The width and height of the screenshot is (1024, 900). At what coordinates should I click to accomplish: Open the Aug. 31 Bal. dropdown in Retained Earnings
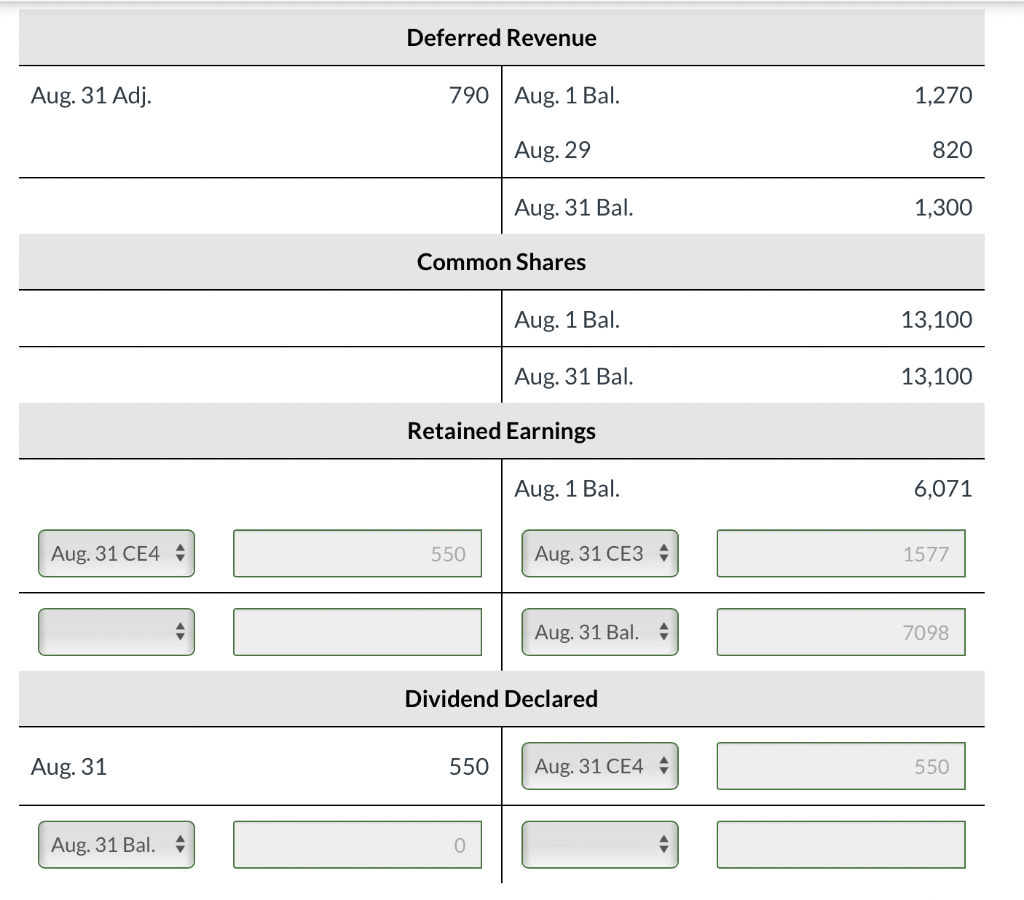(599, 631)
